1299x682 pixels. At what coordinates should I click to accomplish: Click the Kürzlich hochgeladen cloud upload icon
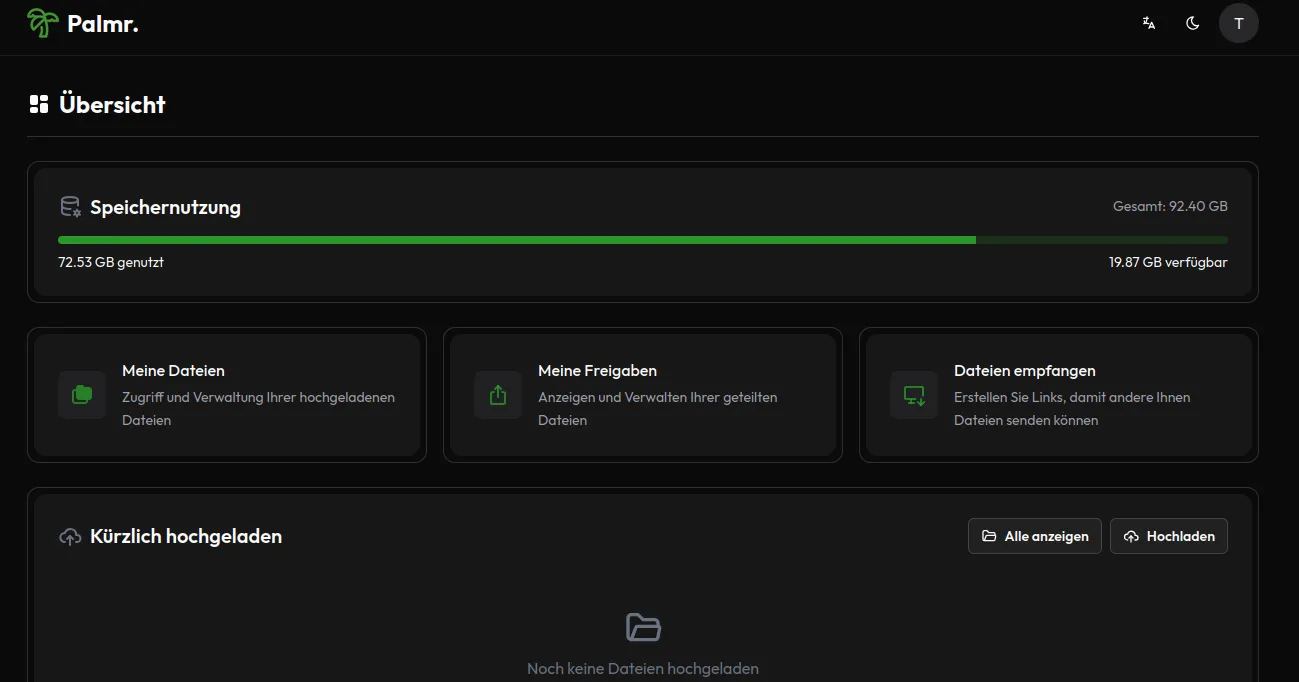[69, 536]
